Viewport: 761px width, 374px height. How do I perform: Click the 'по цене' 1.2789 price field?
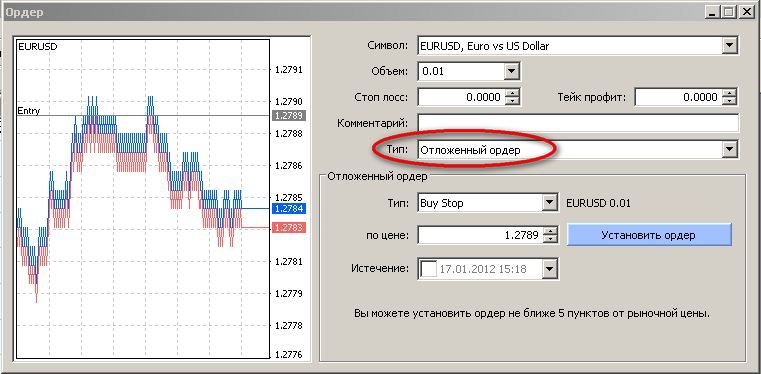[480, 235]
